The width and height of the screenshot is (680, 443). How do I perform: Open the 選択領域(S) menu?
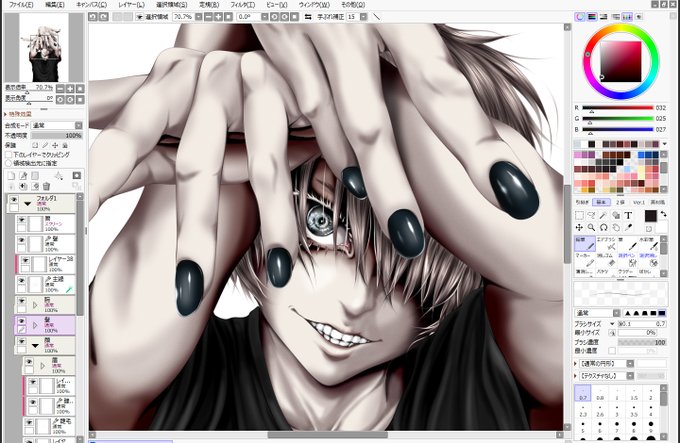(x=172, y=5)
